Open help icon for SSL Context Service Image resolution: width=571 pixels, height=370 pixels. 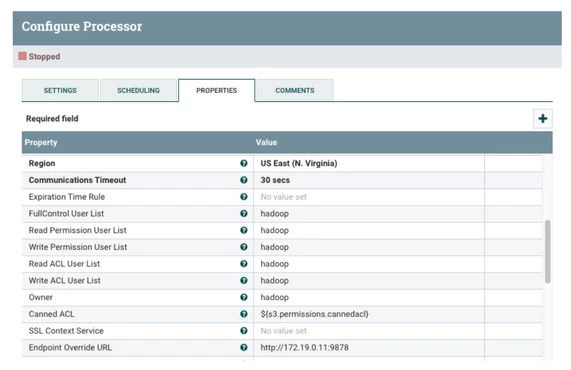coord(244,331)
